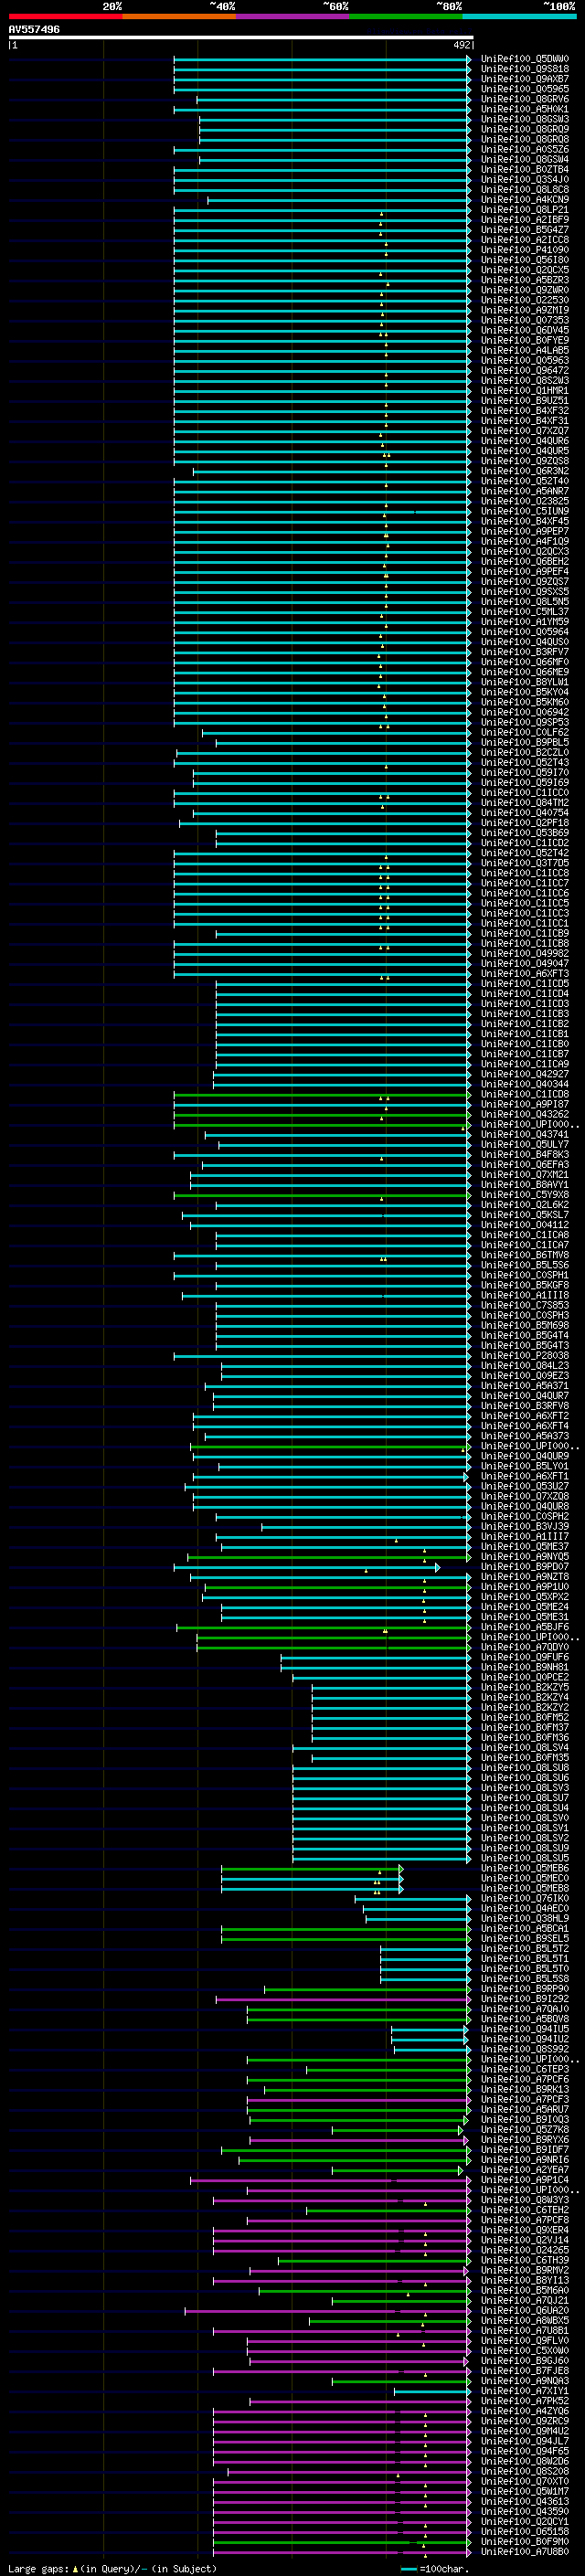Screen dimensions: 585x2576
Task: Select hit UniRef100_Q9S818
Action: (x=525, y=69)
